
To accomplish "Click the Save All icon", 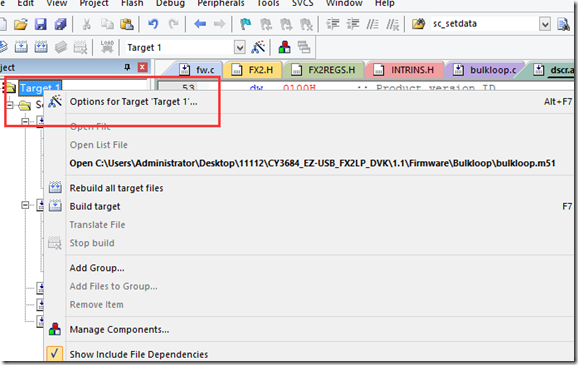I will tap(60, 24).
